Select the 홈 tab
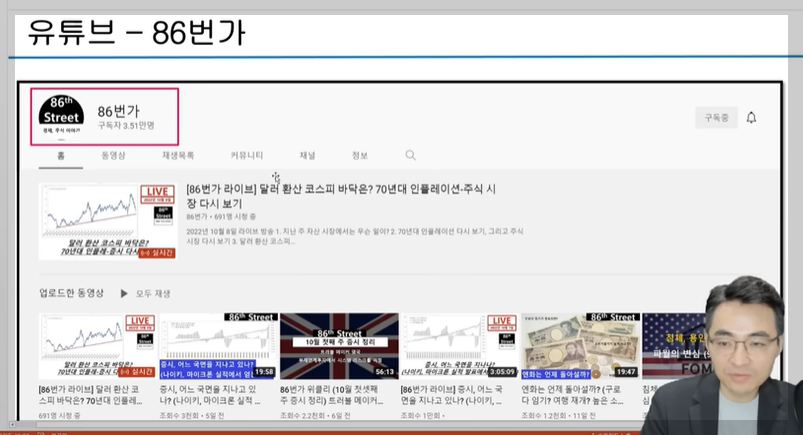The image size is (803, 435). coord(61,155)
